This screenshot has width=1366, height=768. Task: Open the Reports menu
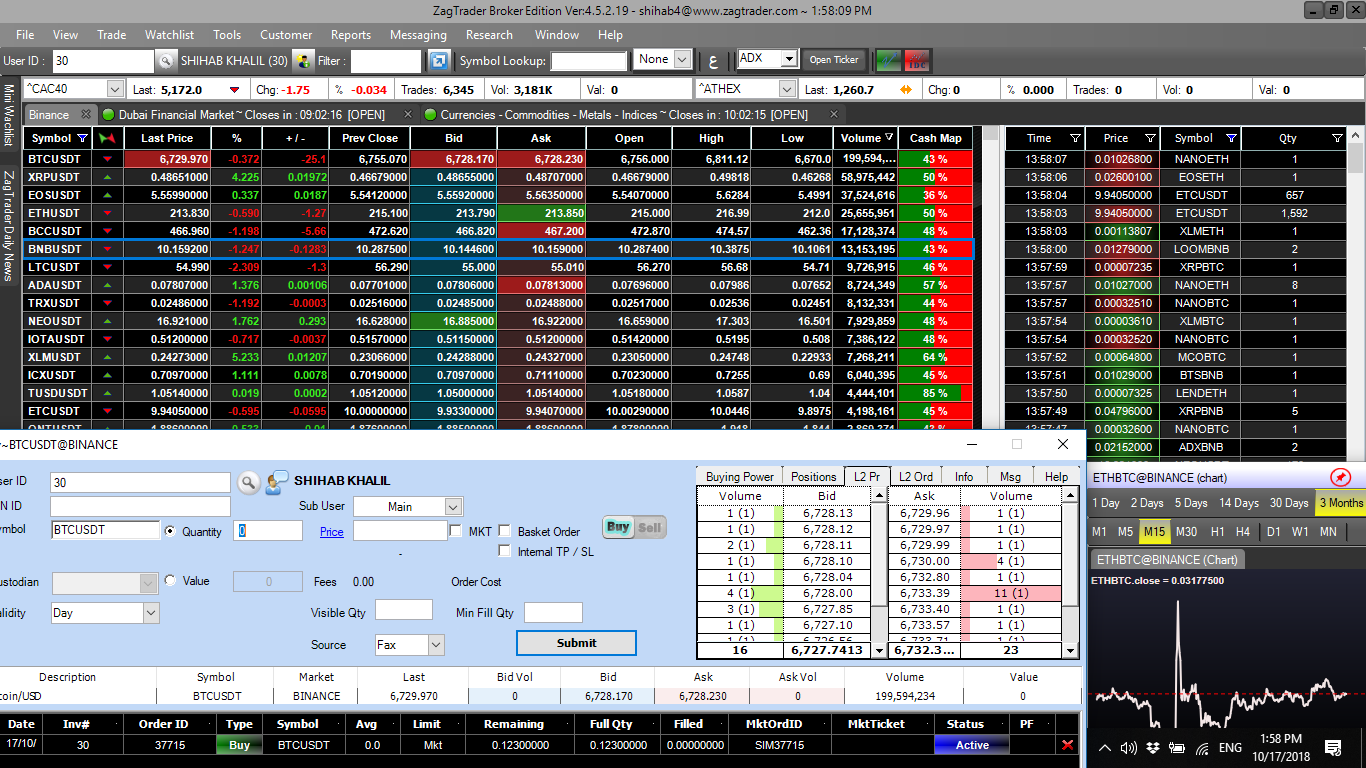click(x=351, y=34)
